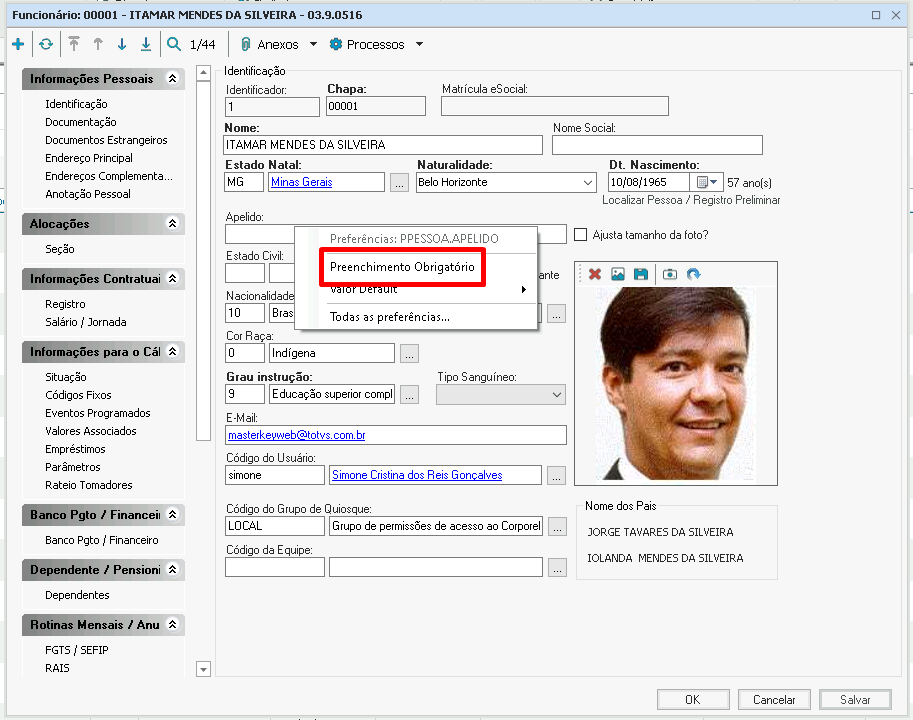
Task: Delete photo with red X icon
Action: pos(594,274)
